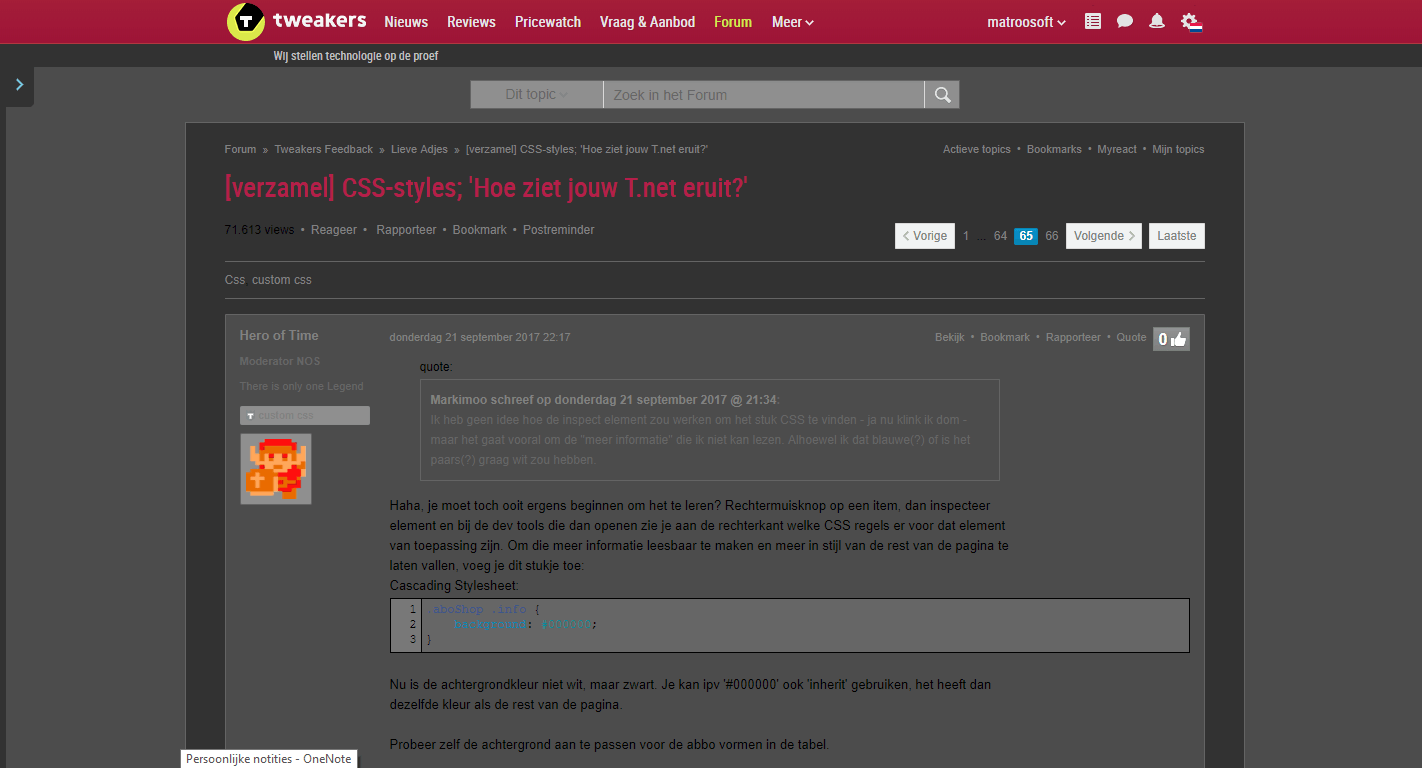Click 'There is only one Legend' text
Image resolution: width=1422 pixels, height=768 pixels.
302,386
